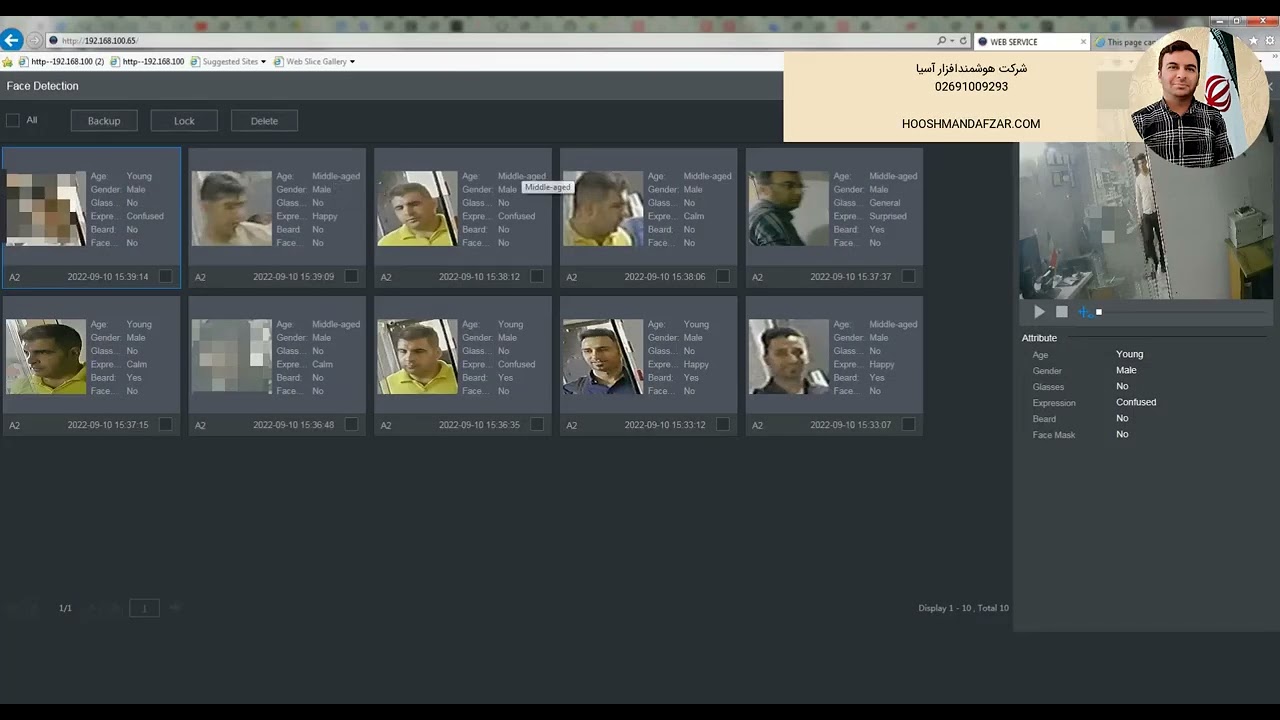The height and width of the screenshot is (720, 1280).
Task: Click the address bar URL field
Action: pos(490,41)
